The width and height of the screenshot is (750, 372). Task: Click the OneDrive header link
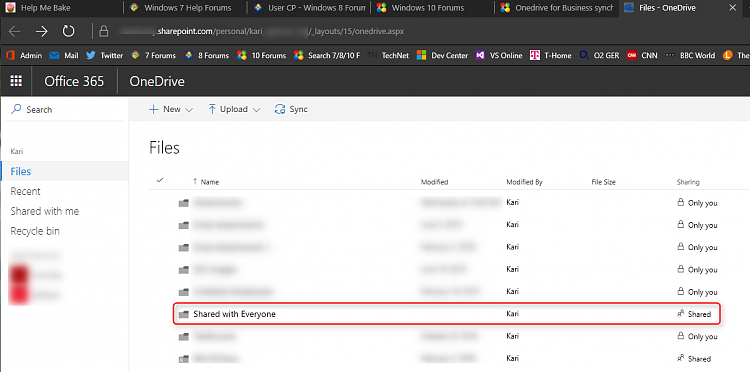pyautogui.click(x=157, y=81)
